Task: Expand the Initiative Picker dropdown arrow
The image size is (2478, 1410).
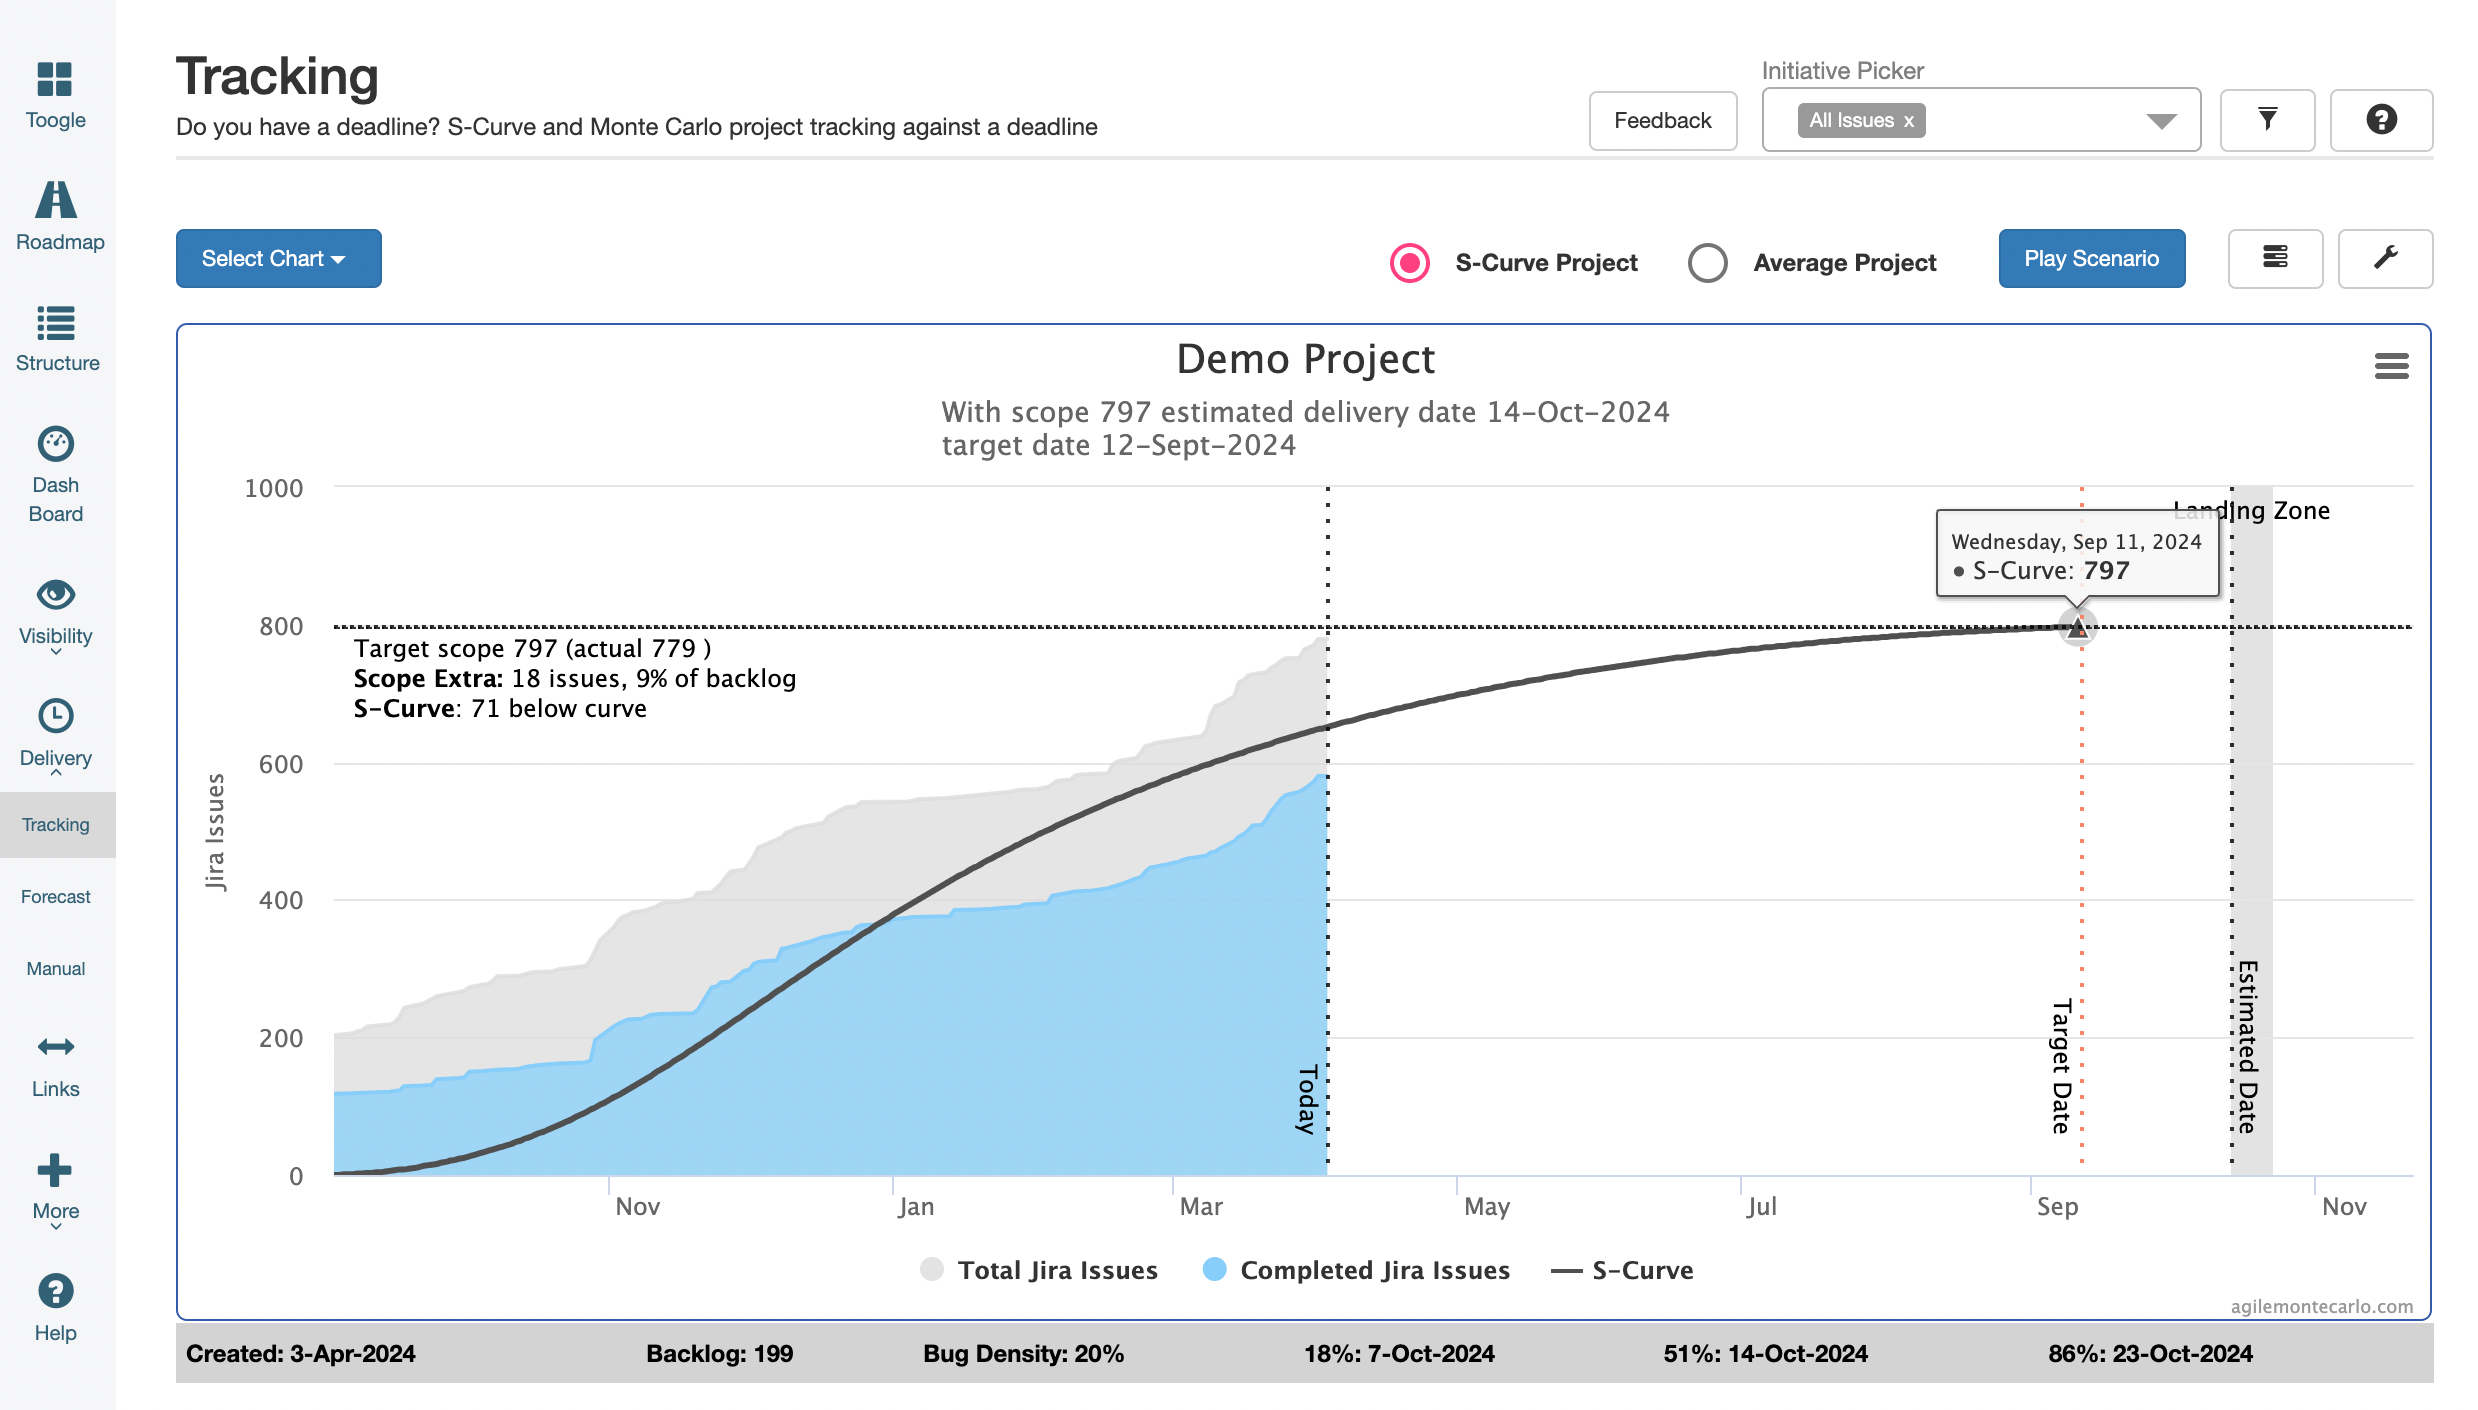Action: 2161,121
